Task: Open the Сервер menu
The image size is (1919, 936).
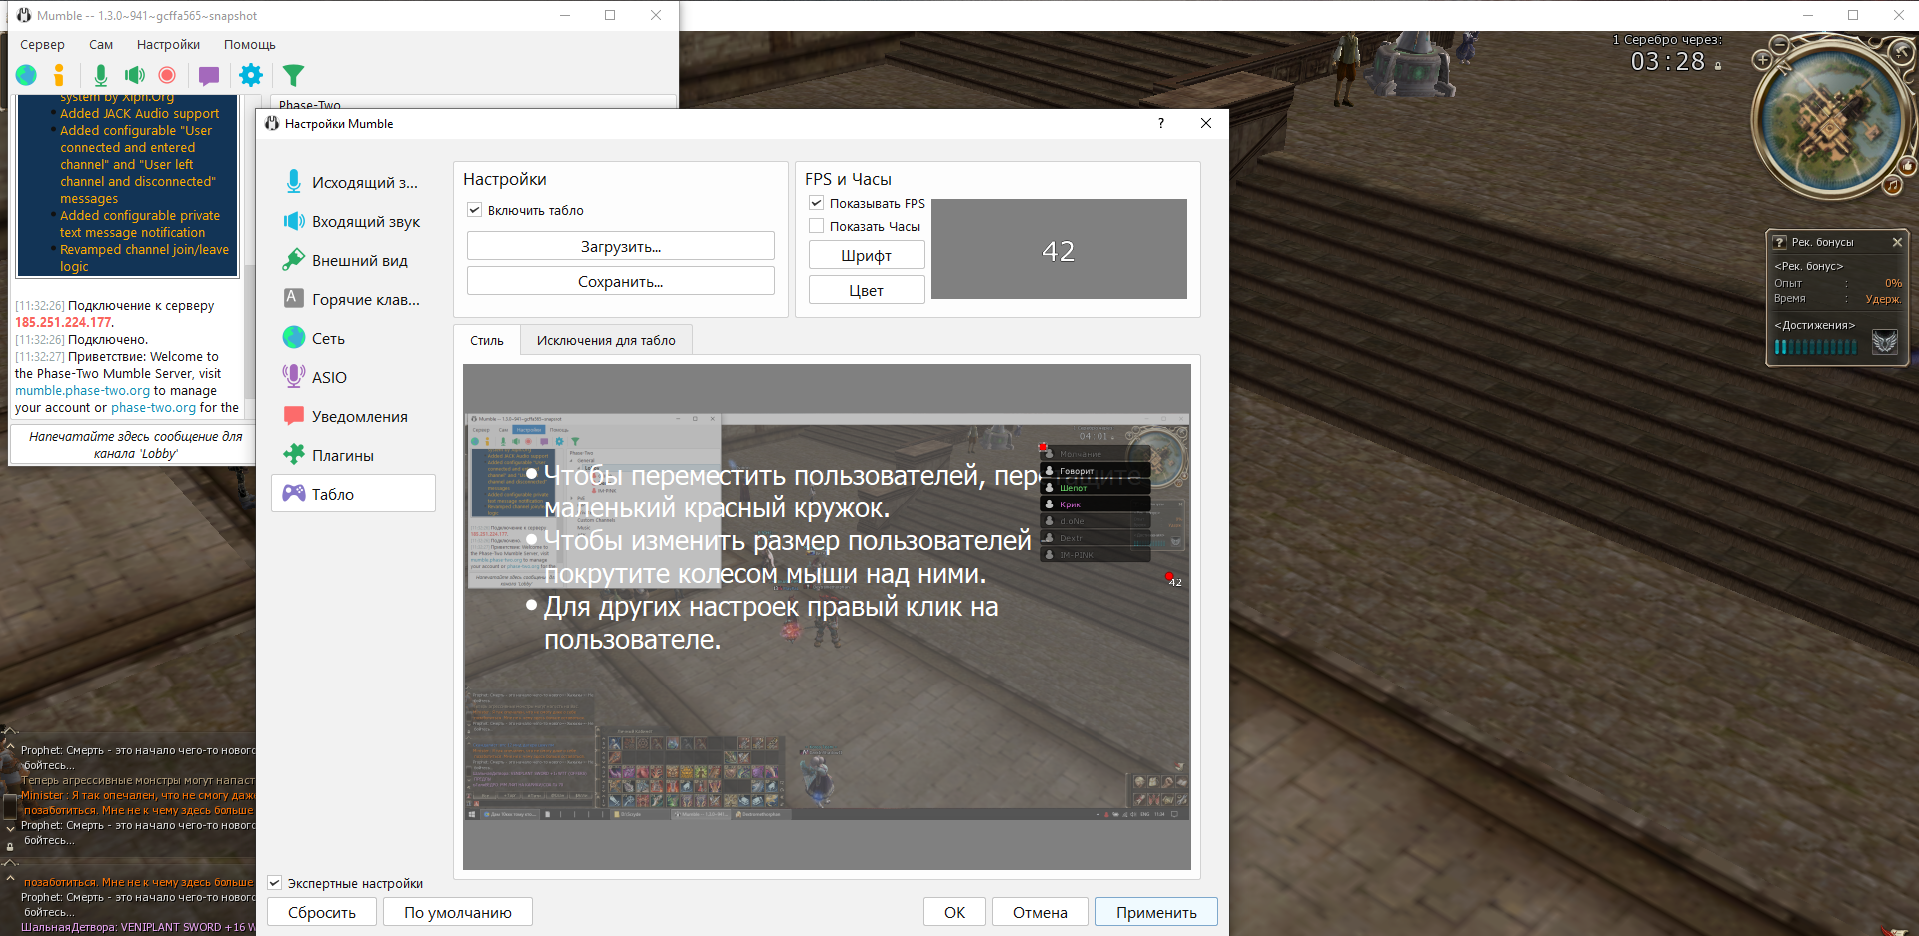Action: [x=42, y=45]
